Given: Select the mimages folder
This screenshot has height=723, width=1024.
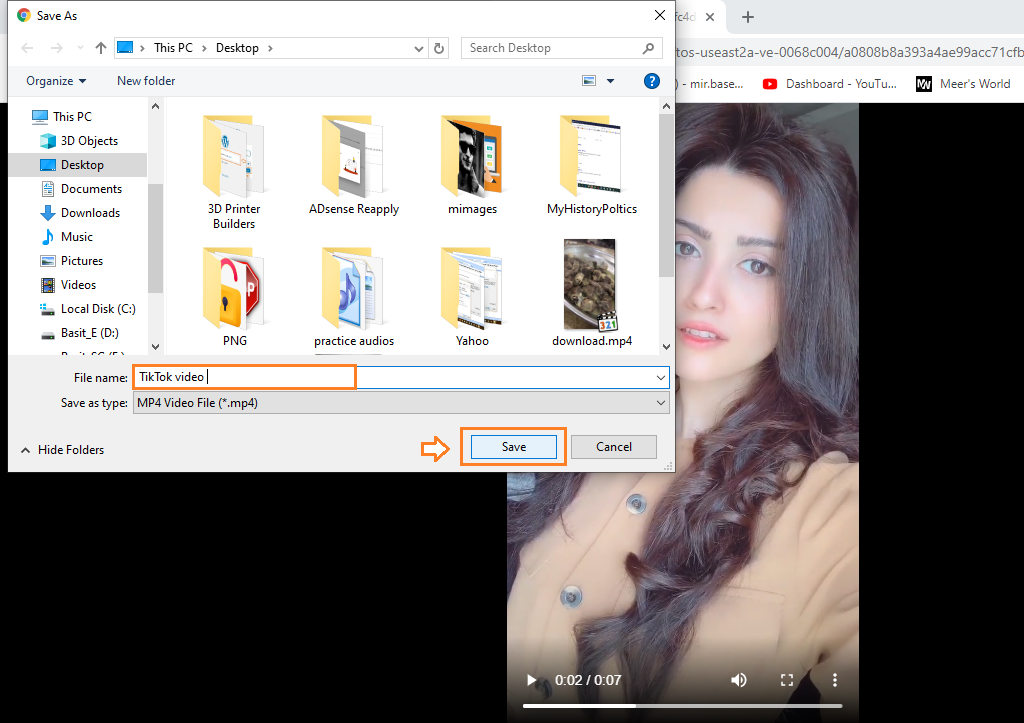Looking at the screenshot, I should 472,165.
